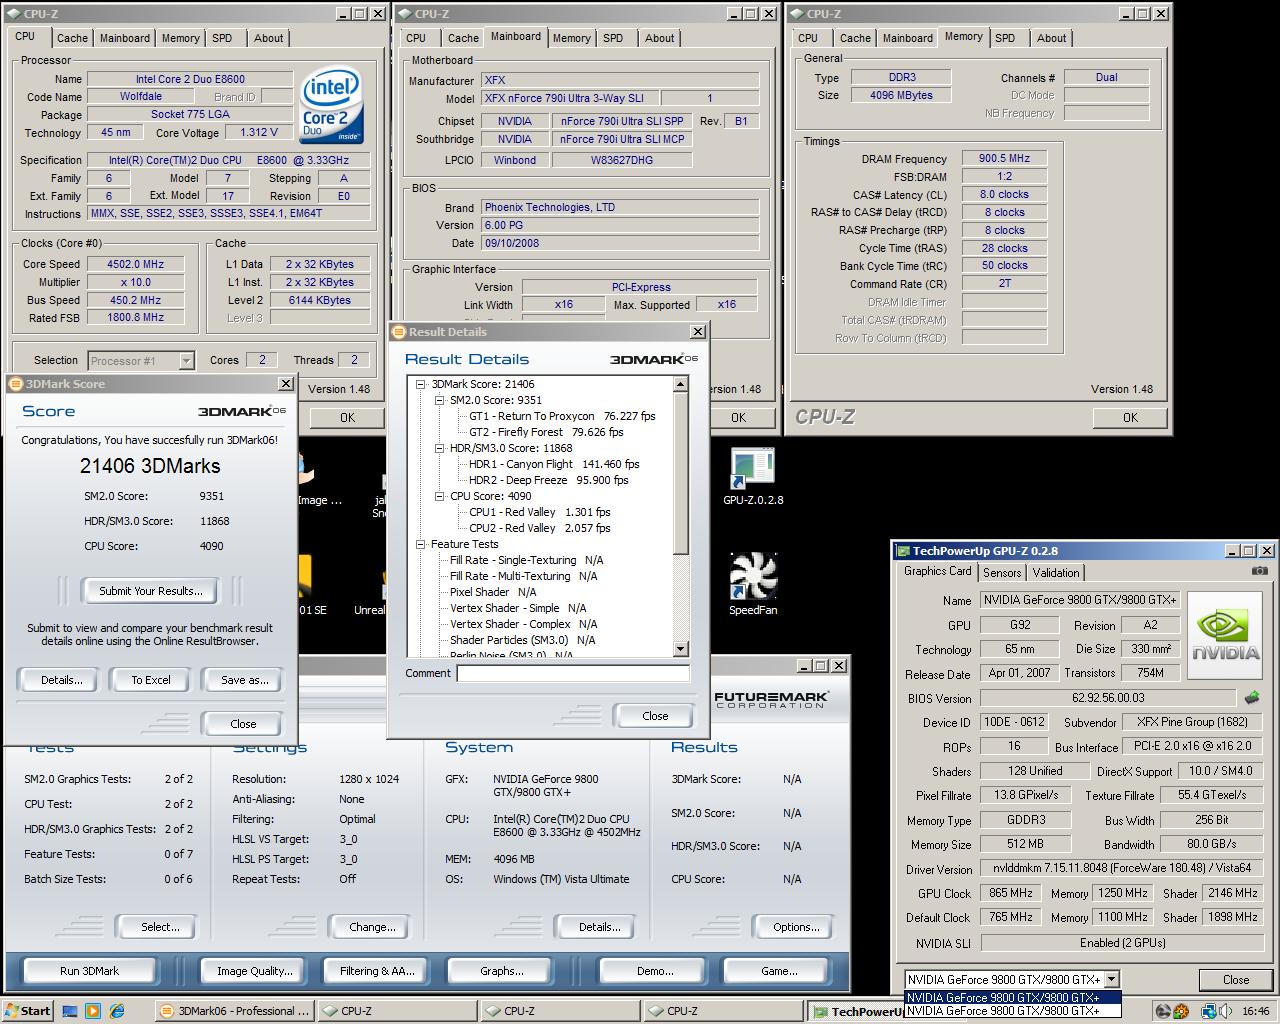
Task: Switch to the Sensors tab in GPU-Z
Action: [1002, 573]
